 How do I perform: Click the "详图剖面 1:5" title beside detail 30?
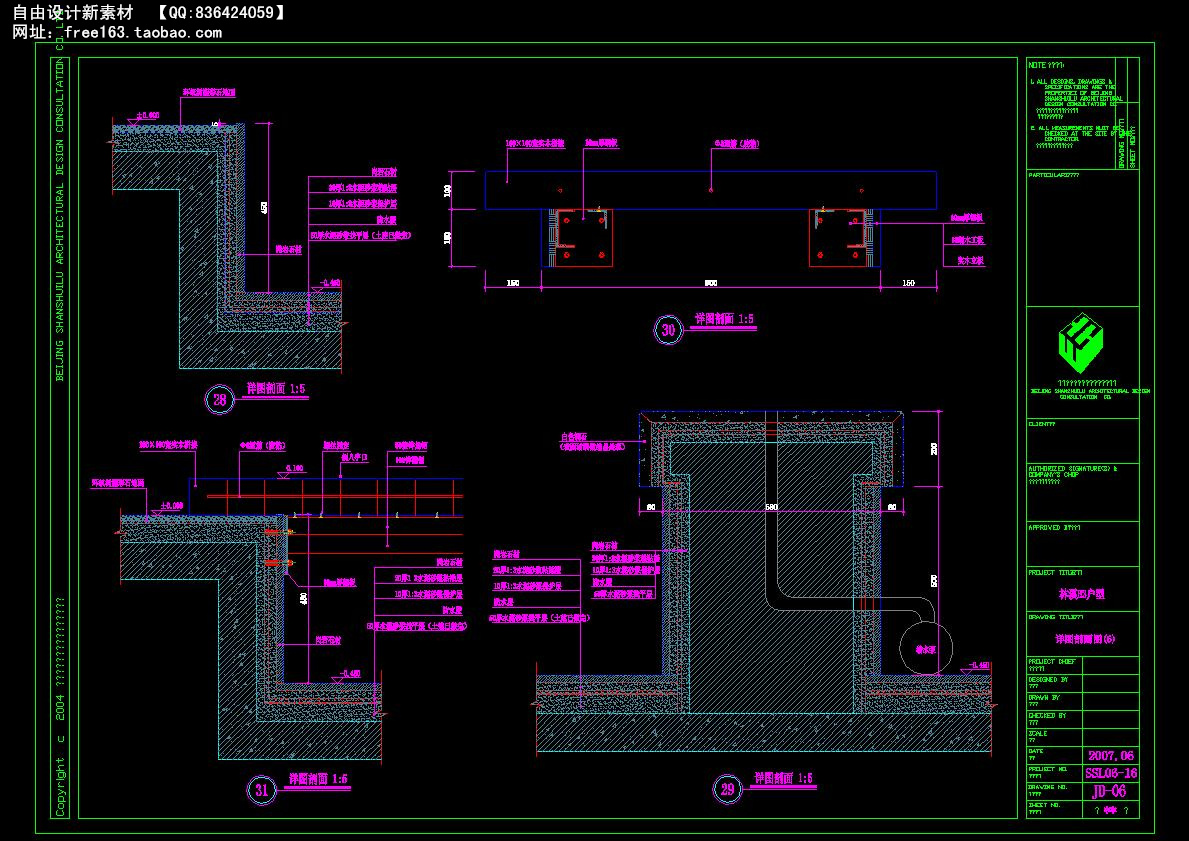pos(725,319)
